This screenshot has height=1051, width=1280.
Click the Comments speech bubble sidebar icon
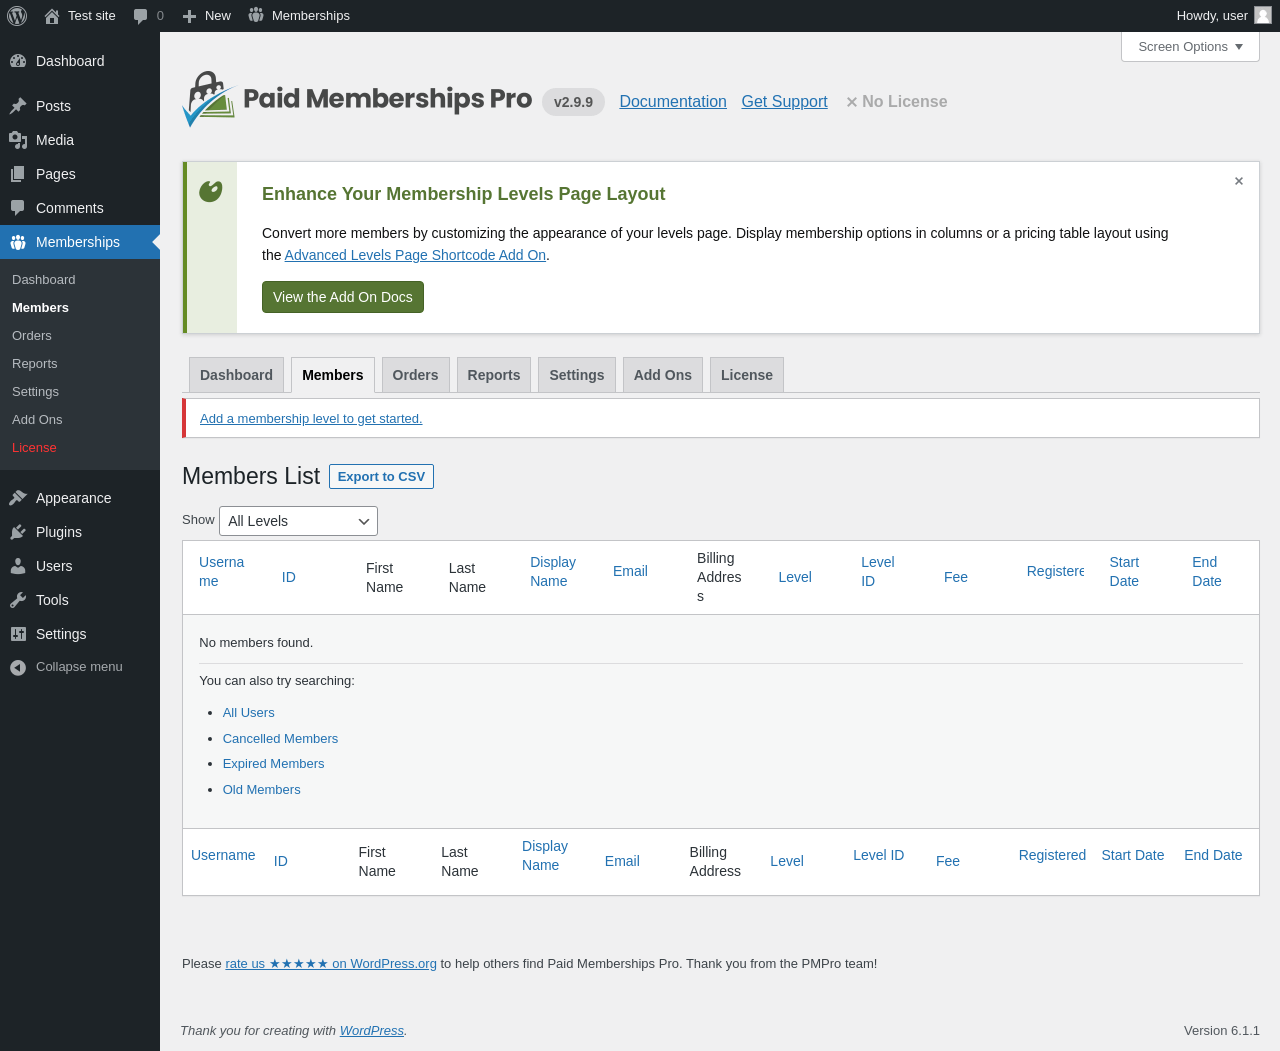click(18, 208)
